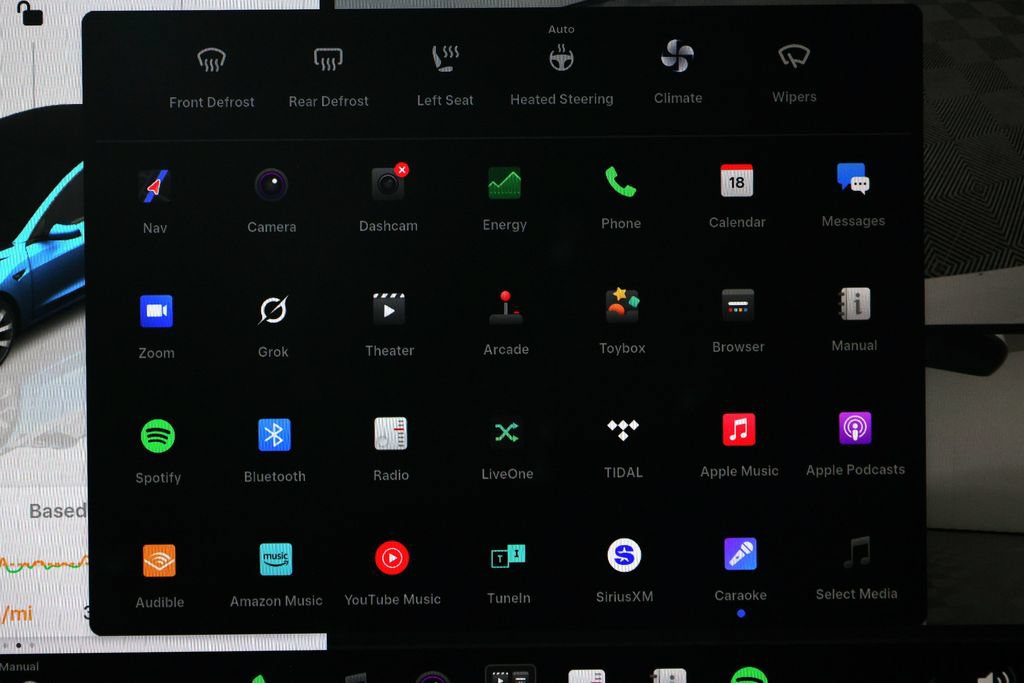Launch the Audible app
Image resolution: width=1024 pixels, height=683 pixels.
[159, 560]
